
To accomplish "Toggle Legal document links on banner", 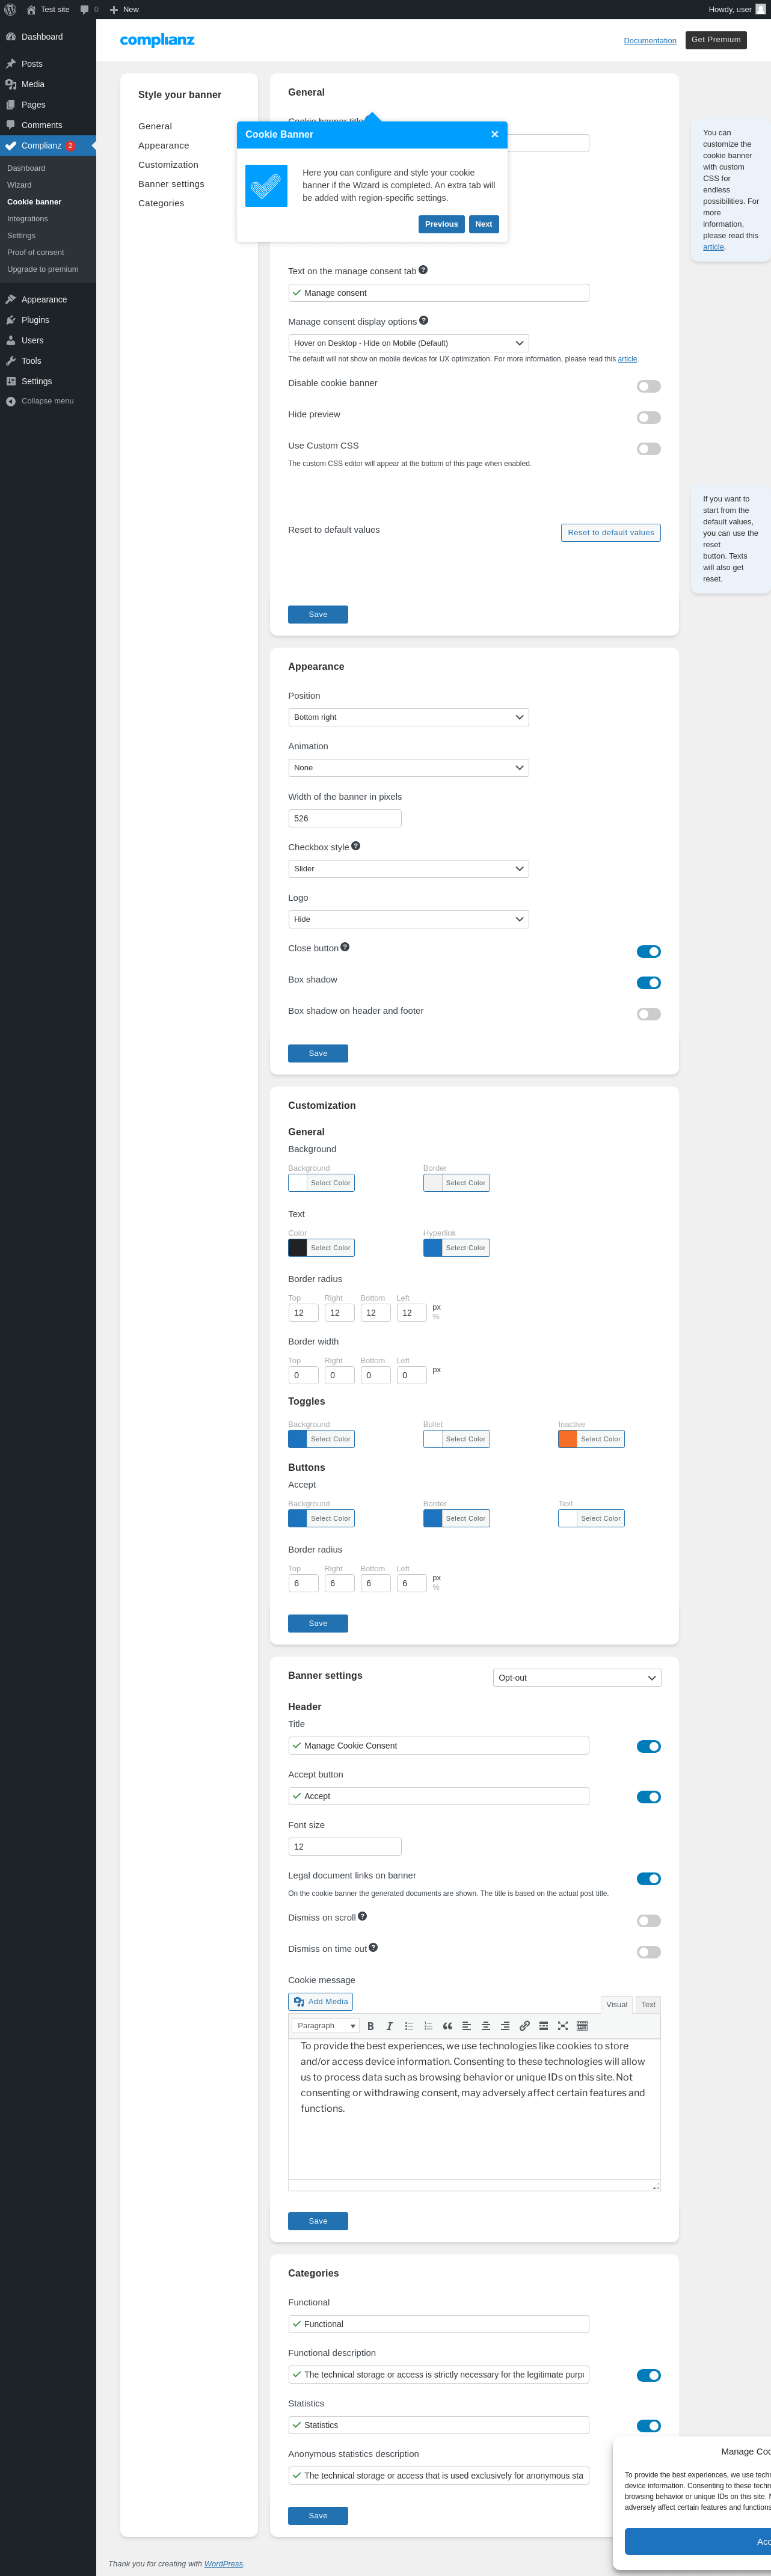I will tap(649, 1878).
